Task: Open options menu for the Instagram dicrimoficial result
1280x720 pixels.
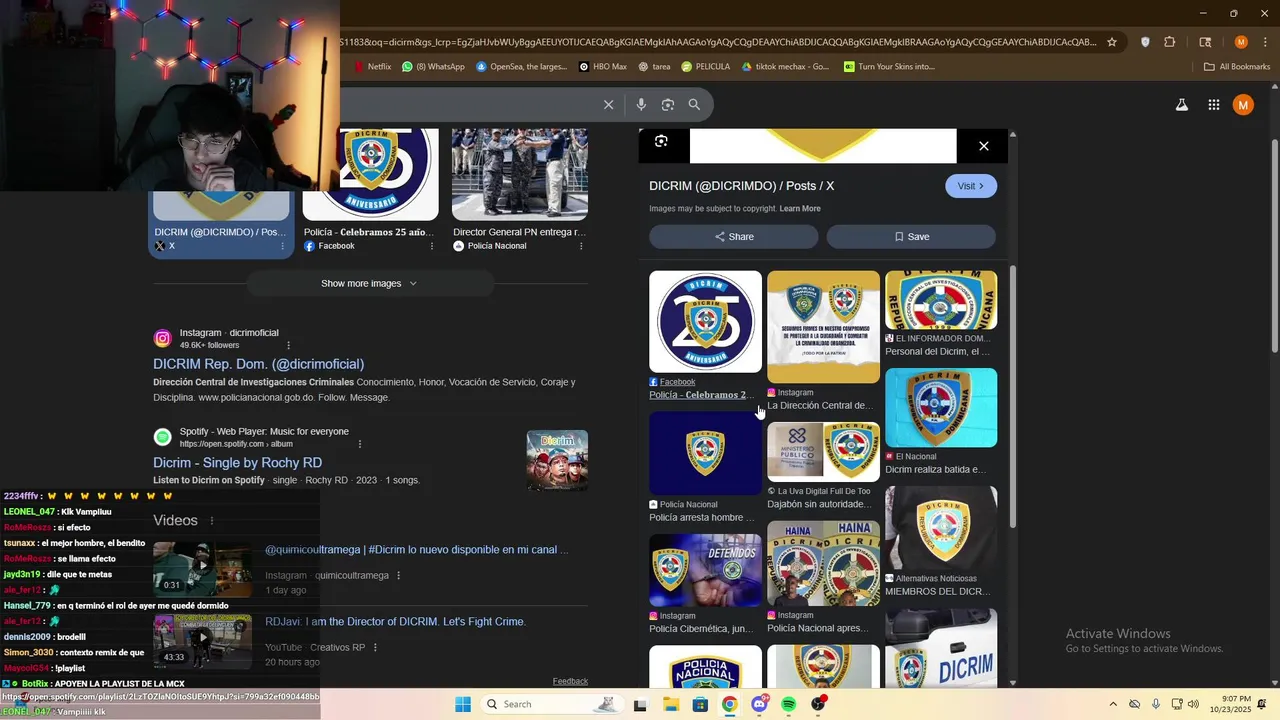Action: (x=289, y=345)
